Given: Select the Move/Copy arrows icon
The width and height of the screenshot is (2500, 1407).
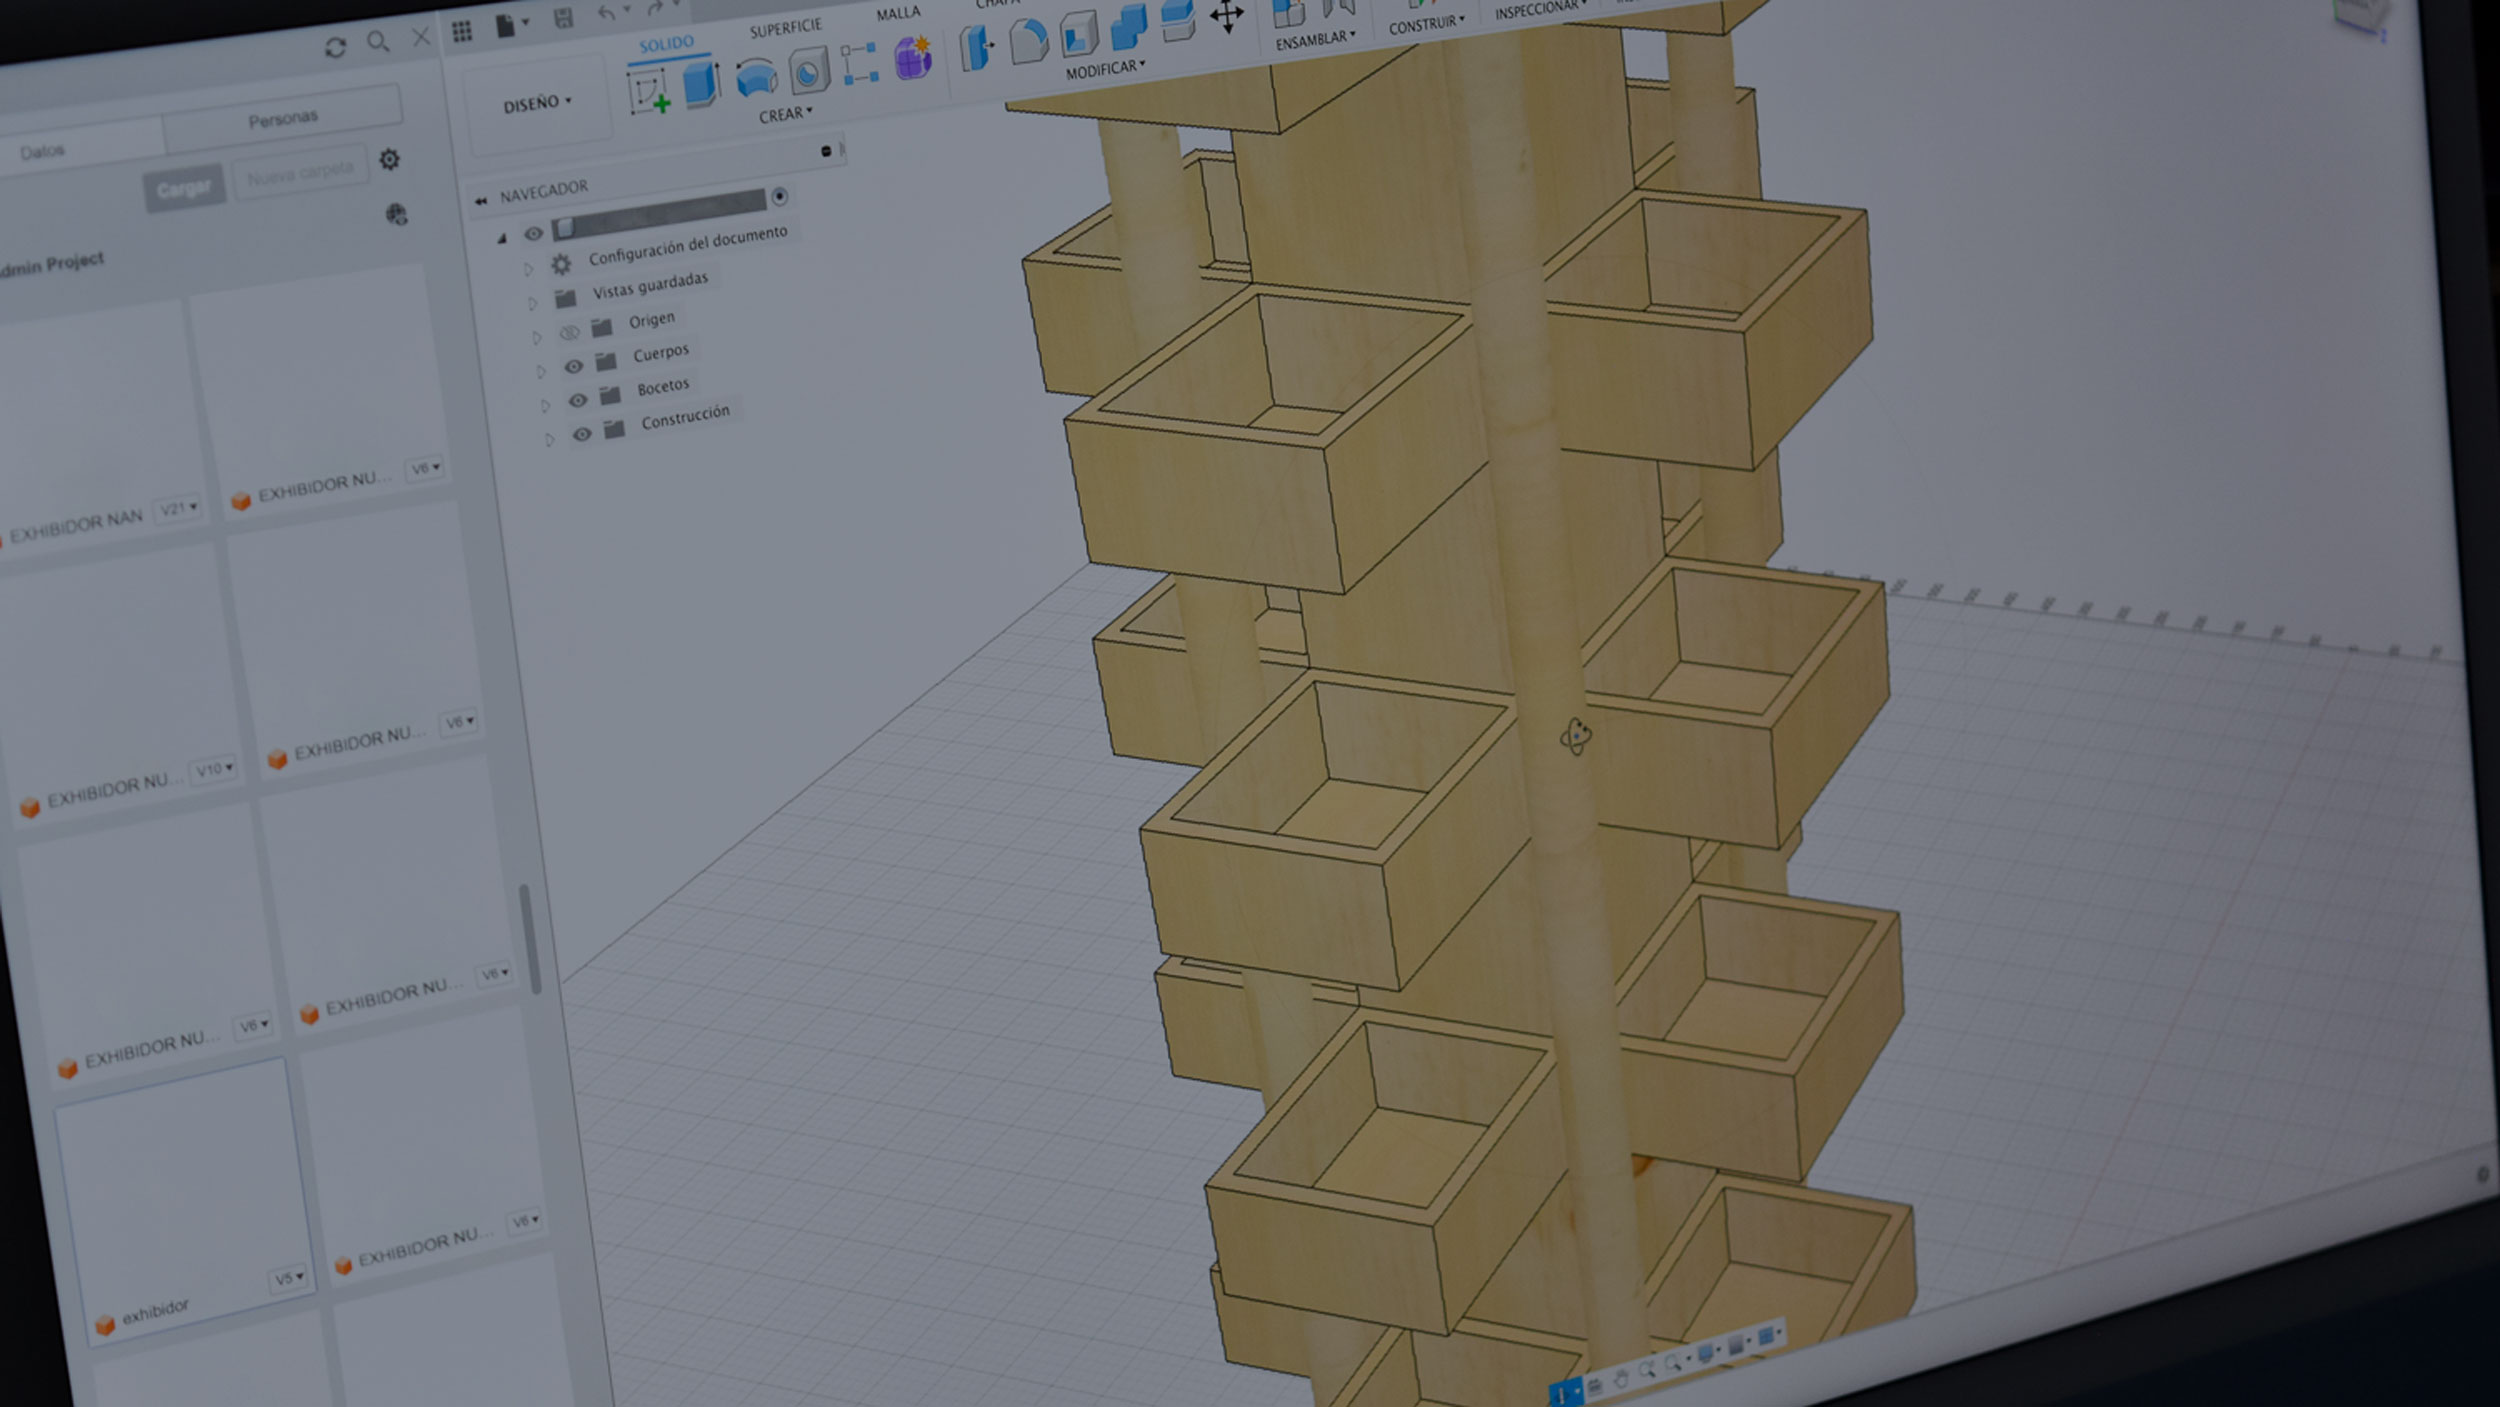Looking at the screenshot, I should click(x=1226, y=16).
